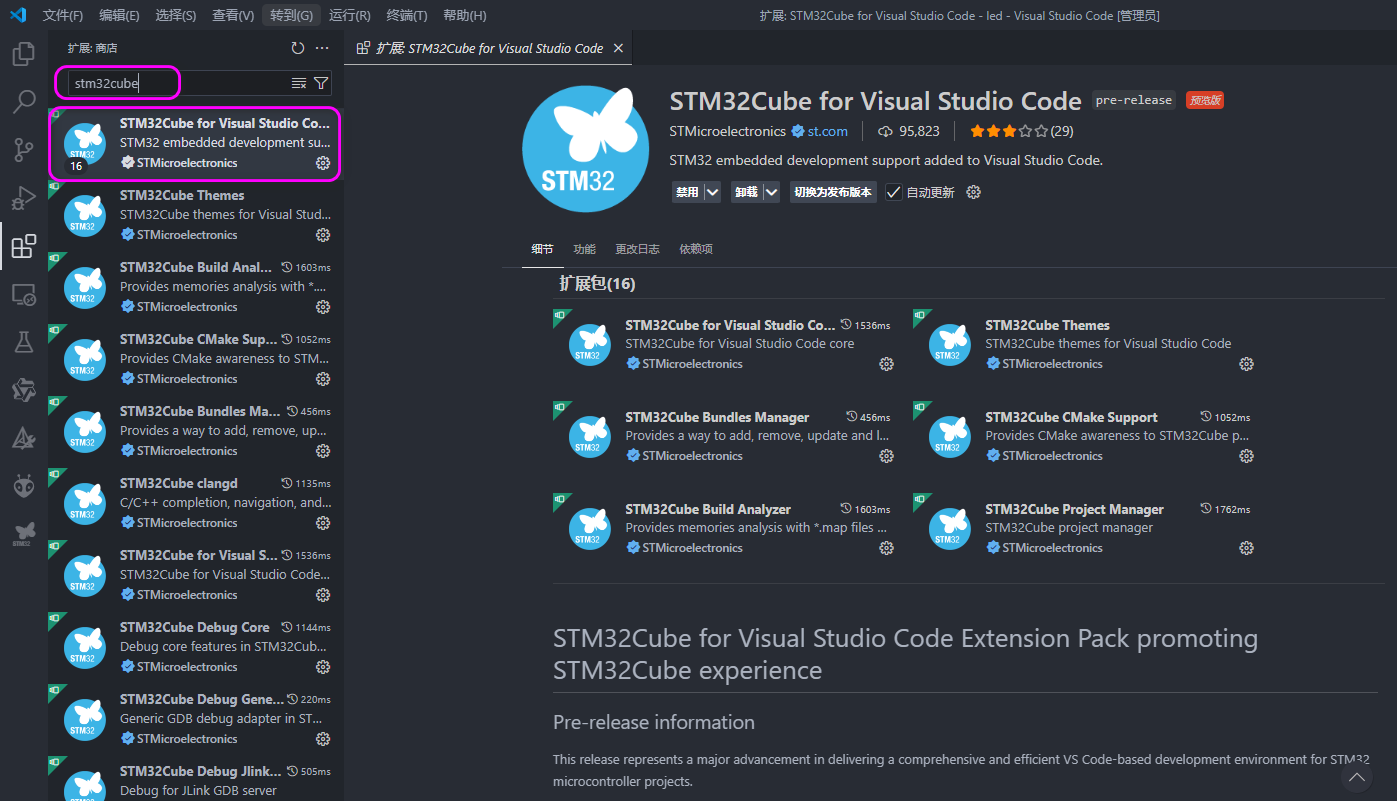Open gear menu for STM32Cube Themes list item
The image size is (1397, 801).
(323, 235)
